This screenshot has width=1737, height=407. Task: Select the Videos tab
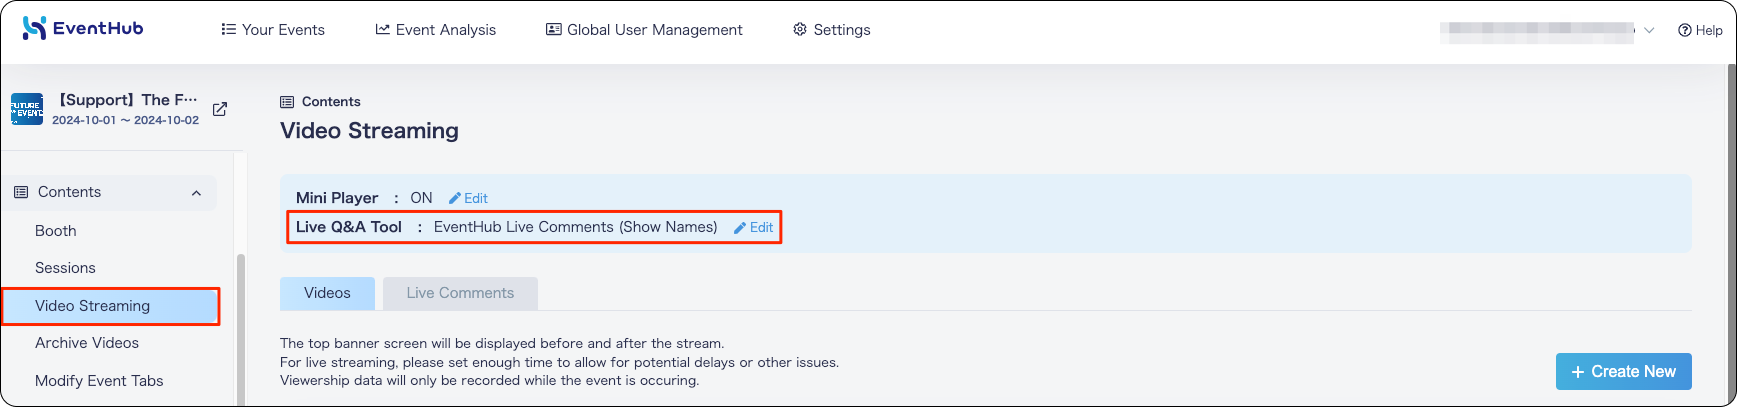(327, 293)
